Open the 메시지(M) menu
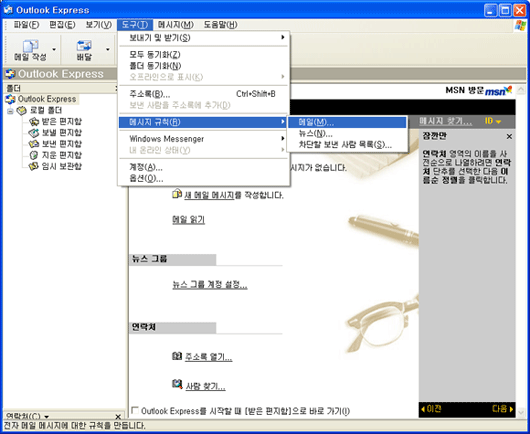Viewport: 530px width, 434px height. point(176,25)
